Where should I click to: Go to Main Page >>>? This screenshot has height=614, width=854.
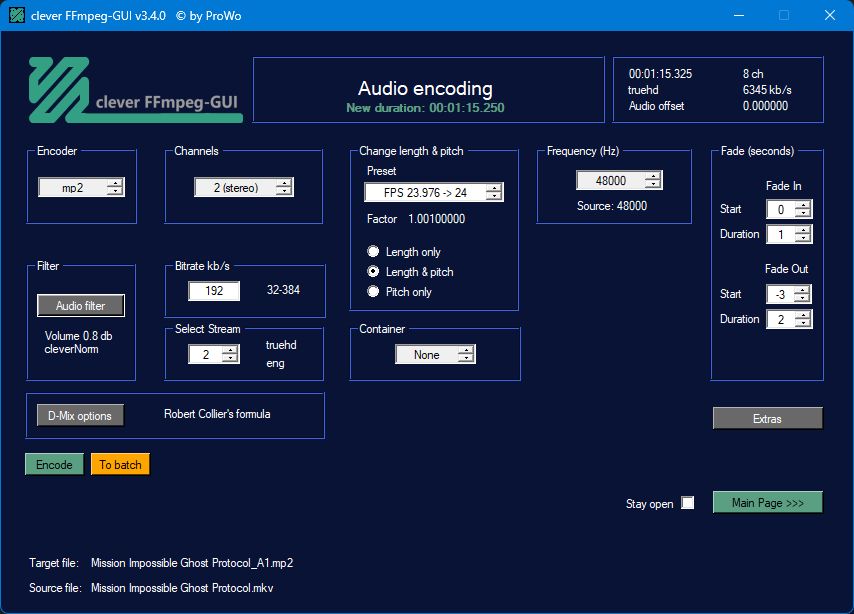click(x=767, y=502)
